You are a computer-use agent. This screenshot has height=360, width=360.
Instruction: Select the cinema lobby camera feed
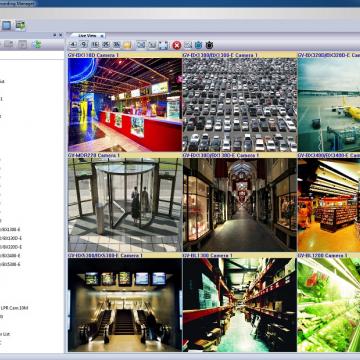click(x=125, y=105)
